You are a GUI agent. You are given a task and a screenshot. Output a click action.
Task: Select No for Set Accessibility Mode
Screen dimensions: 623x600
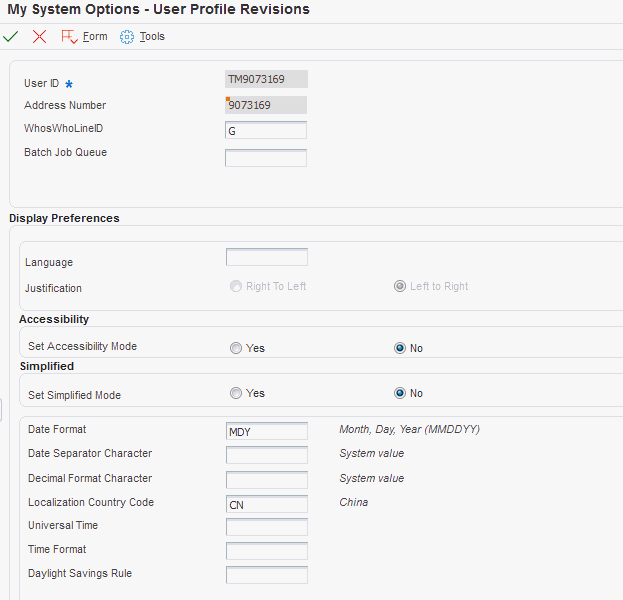pos(400,348)
